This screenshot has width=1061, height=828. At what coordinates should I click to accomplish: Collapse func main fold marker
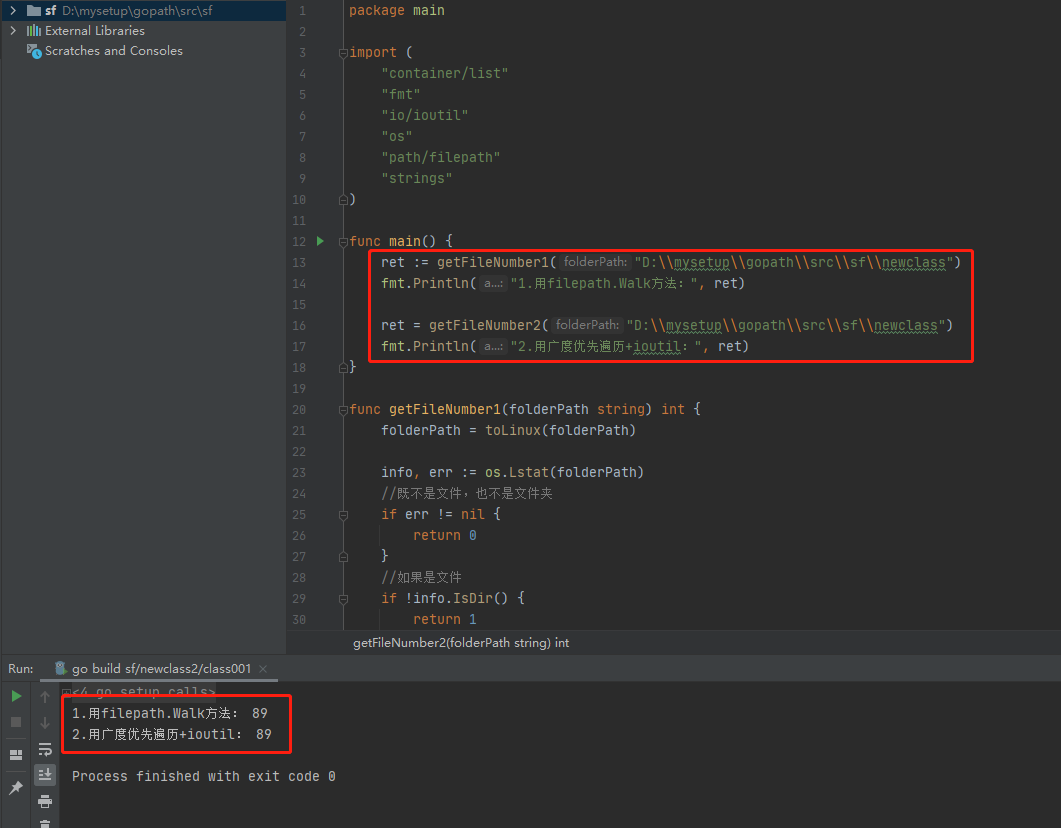343,242
